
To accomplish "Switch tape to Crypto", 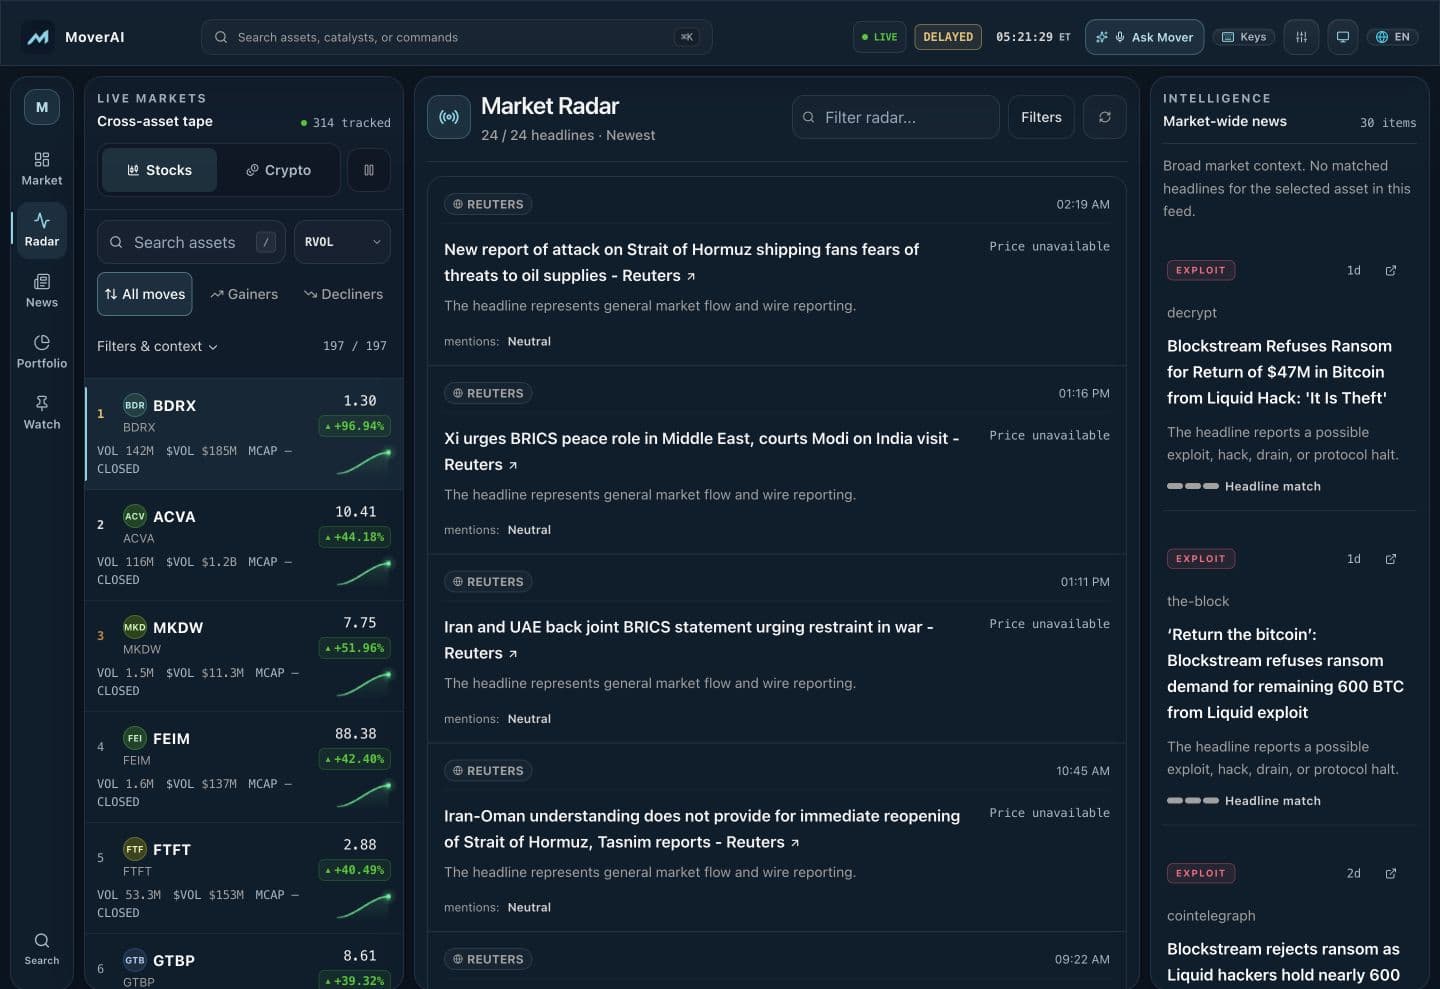I will click(279, 170).
